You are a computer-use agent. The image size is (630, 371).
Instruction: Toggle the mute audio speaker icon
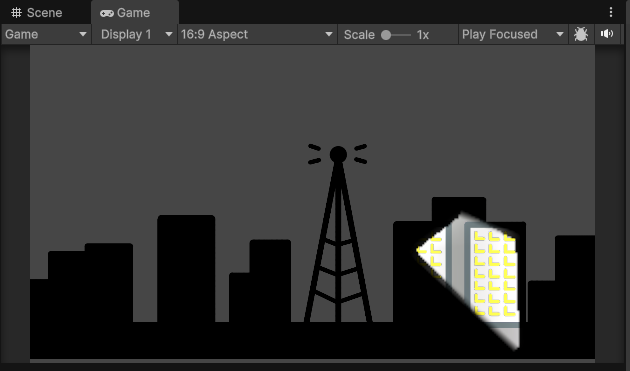click(x=607, y=34)
